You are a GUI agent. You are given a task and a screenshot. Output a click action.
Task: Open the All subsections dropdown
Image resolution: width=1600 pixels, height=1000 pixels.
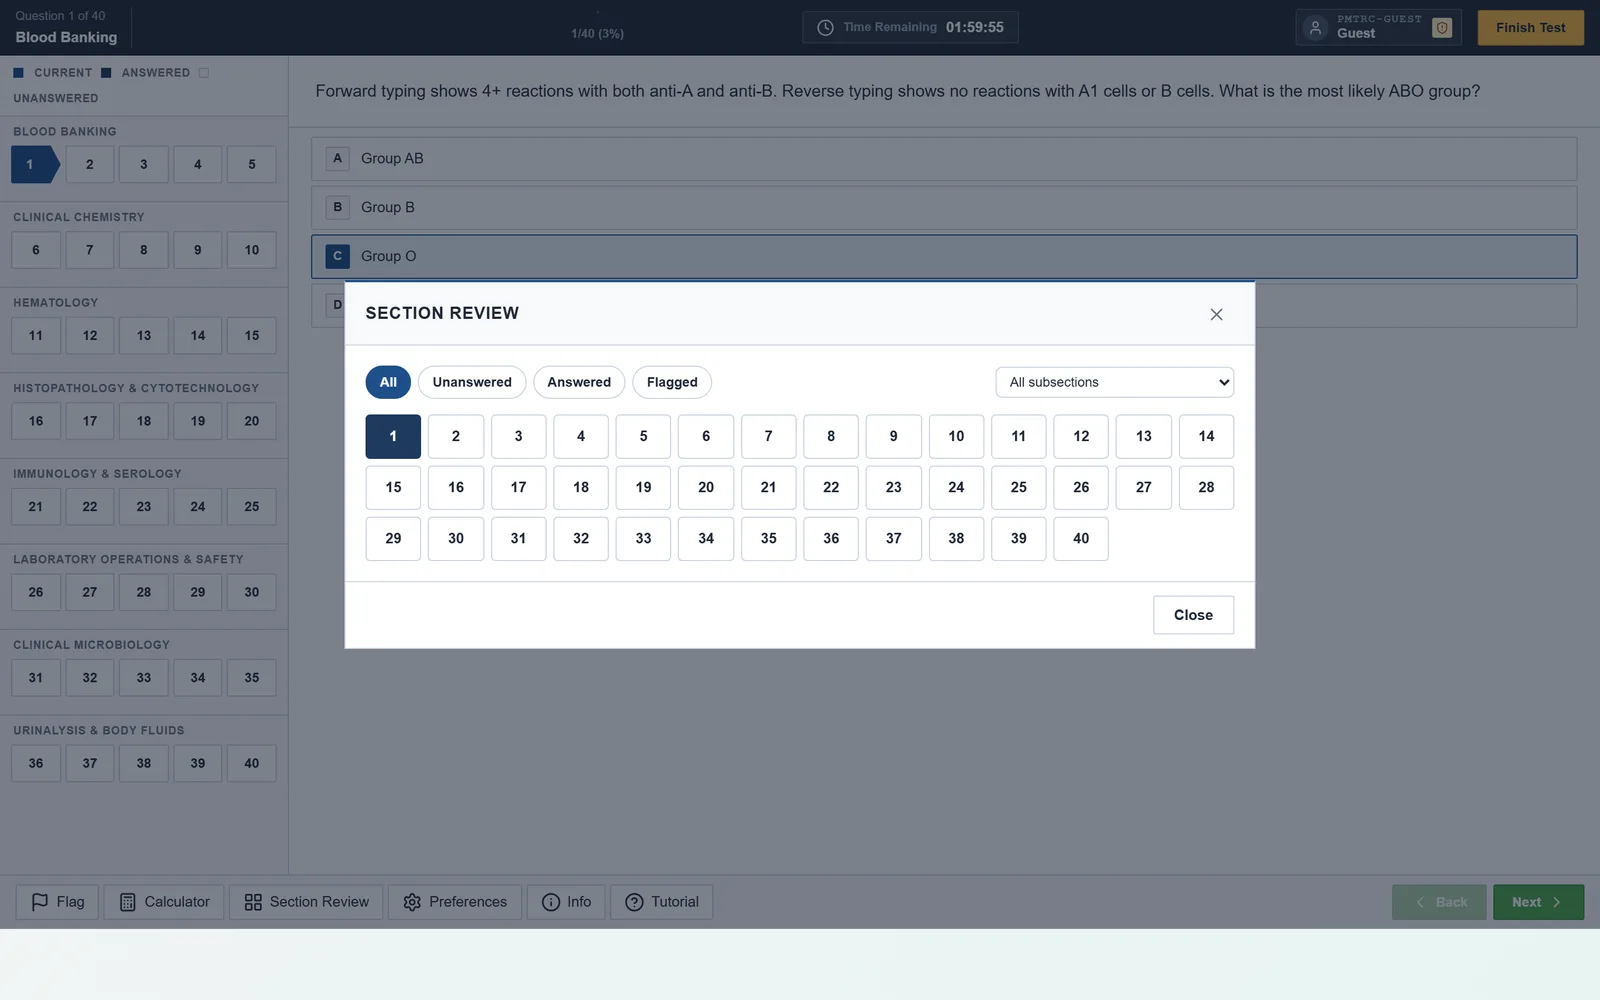pos(1114,382)
